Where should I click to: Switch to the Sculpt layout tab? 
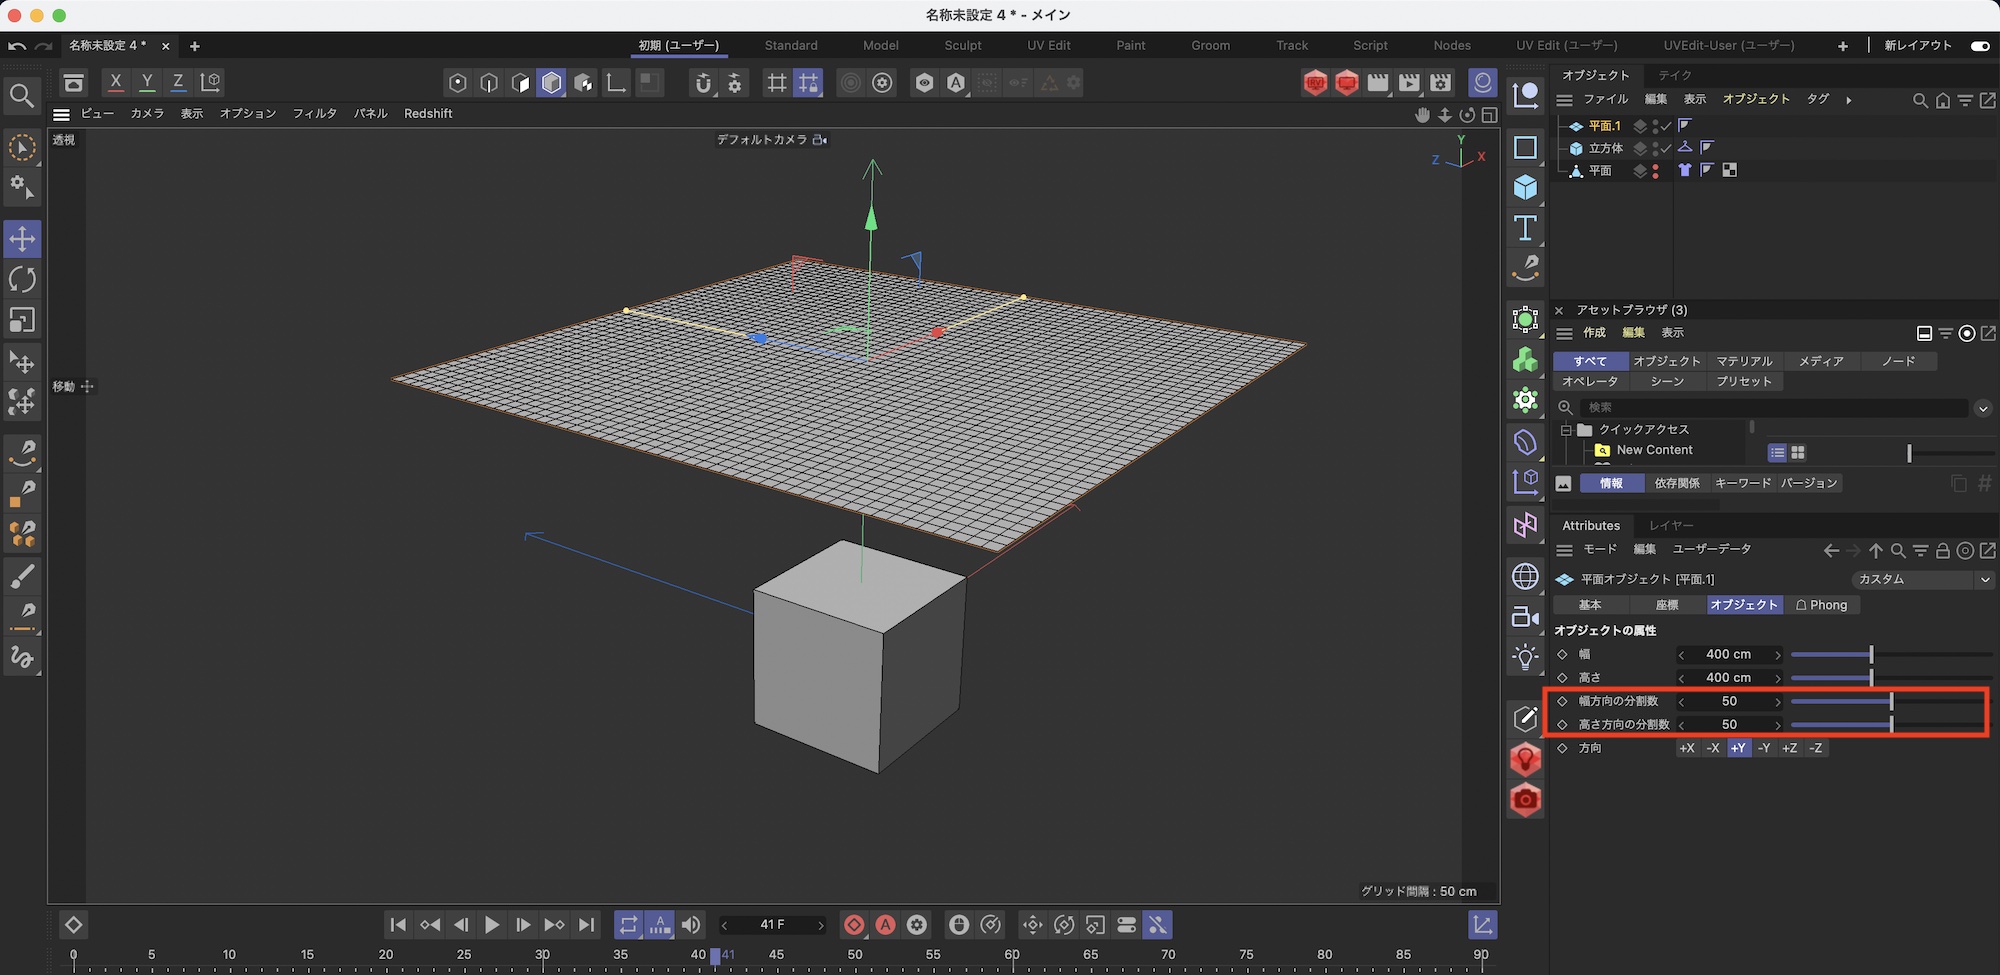coord(962,46)
